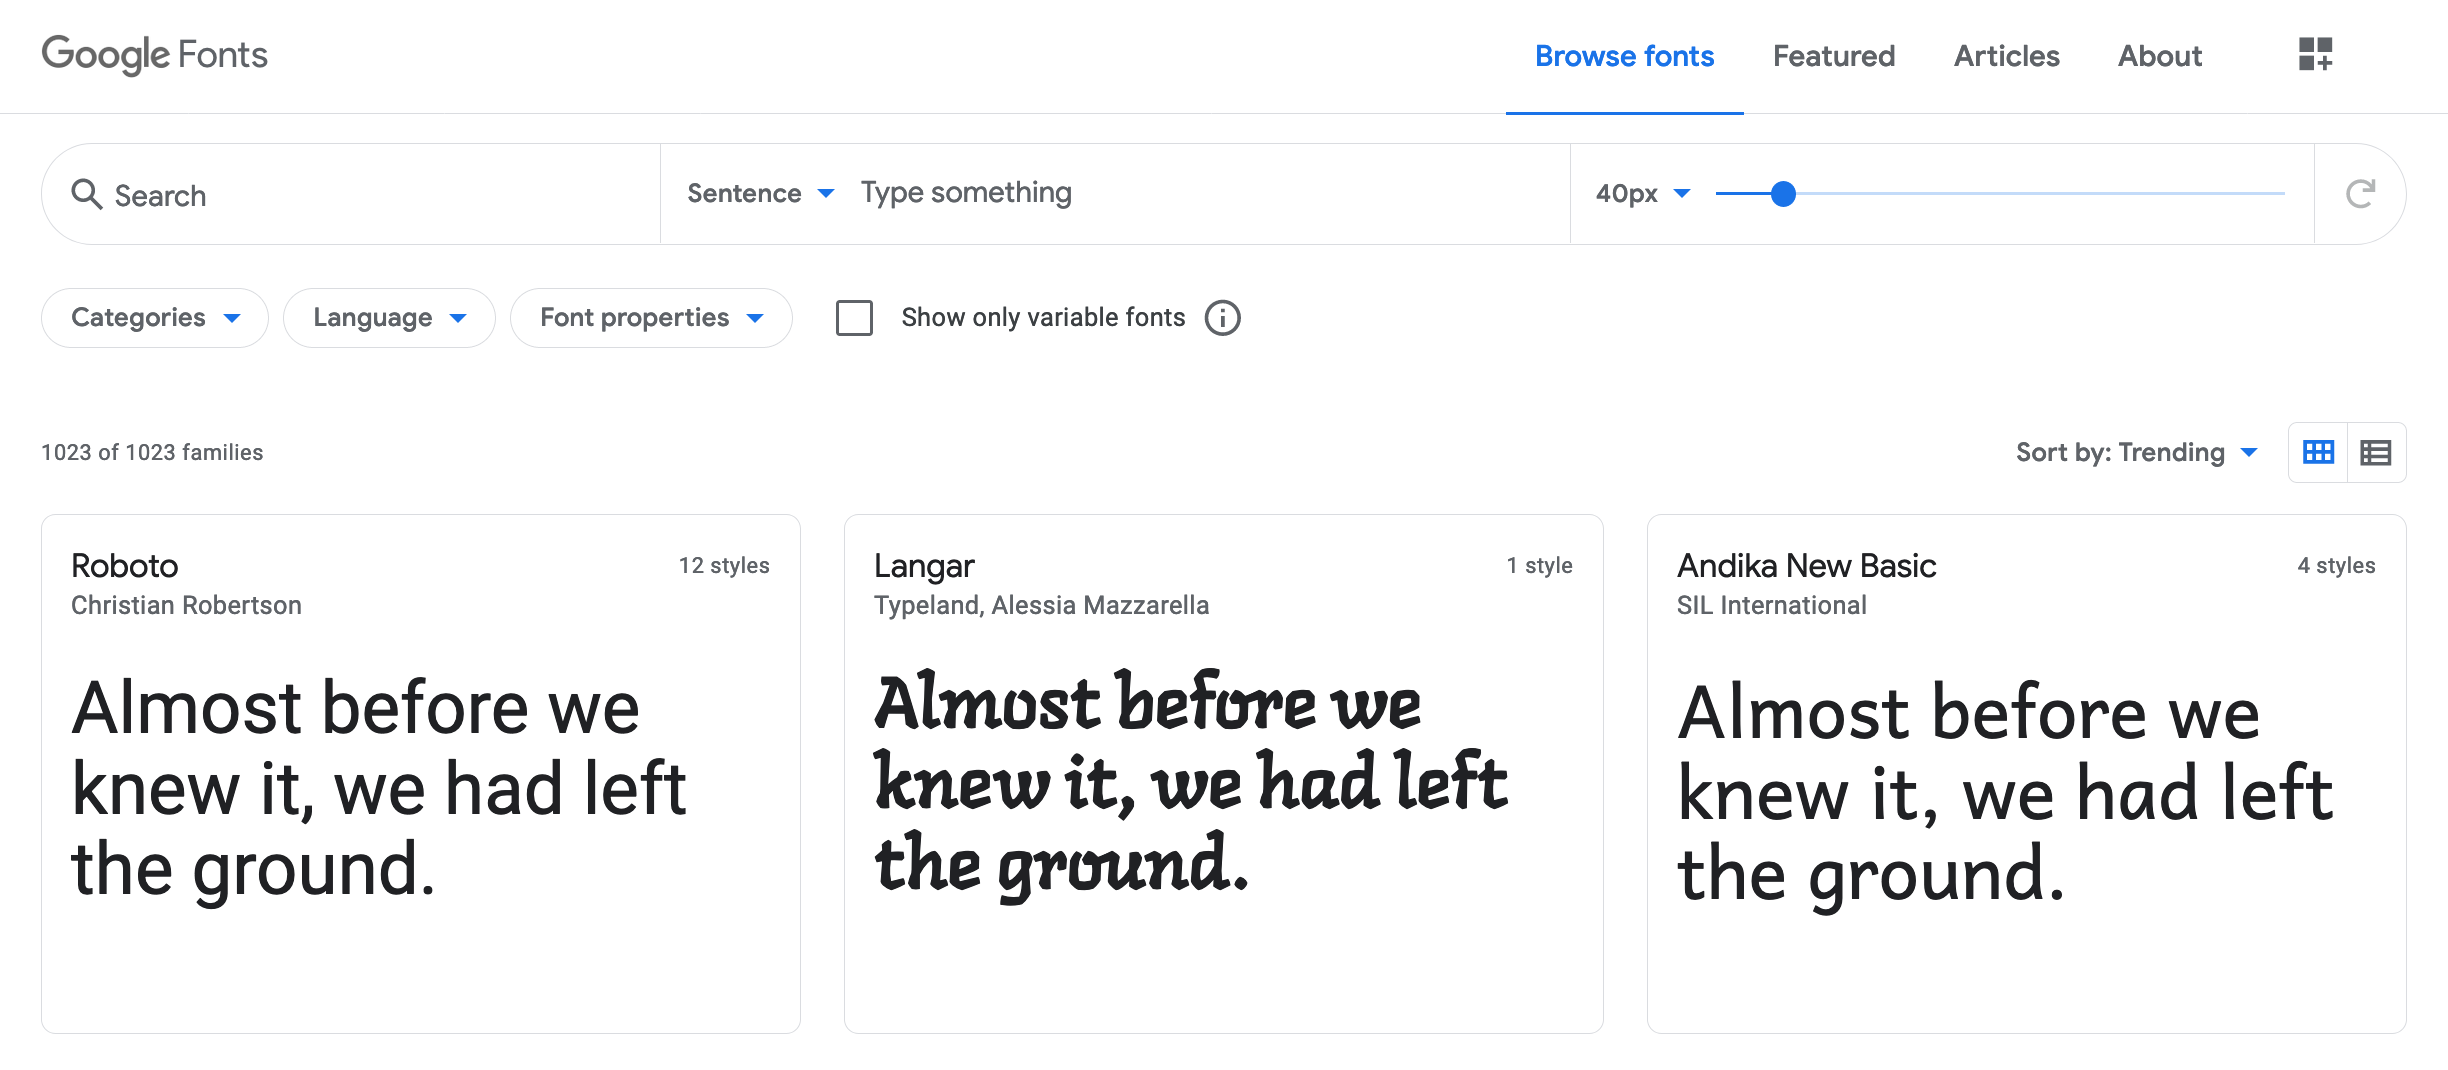Switch to list view
This screenshot has width=2448, height=1070.
pyautogui.click(x=2376, y=453)
